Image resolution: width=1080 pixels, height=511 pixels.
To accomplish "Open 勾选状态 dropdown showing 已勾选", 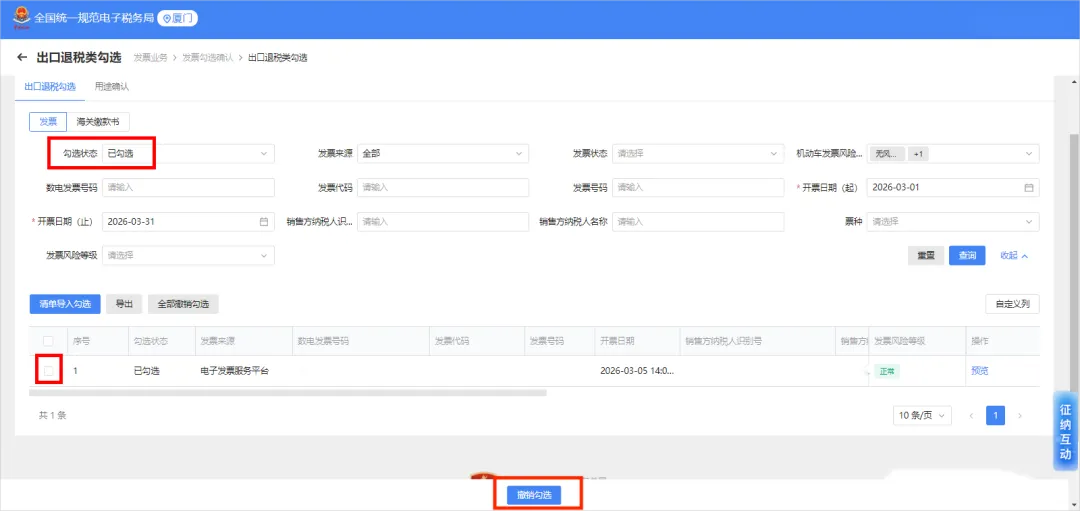I will (x=188, y=154).
